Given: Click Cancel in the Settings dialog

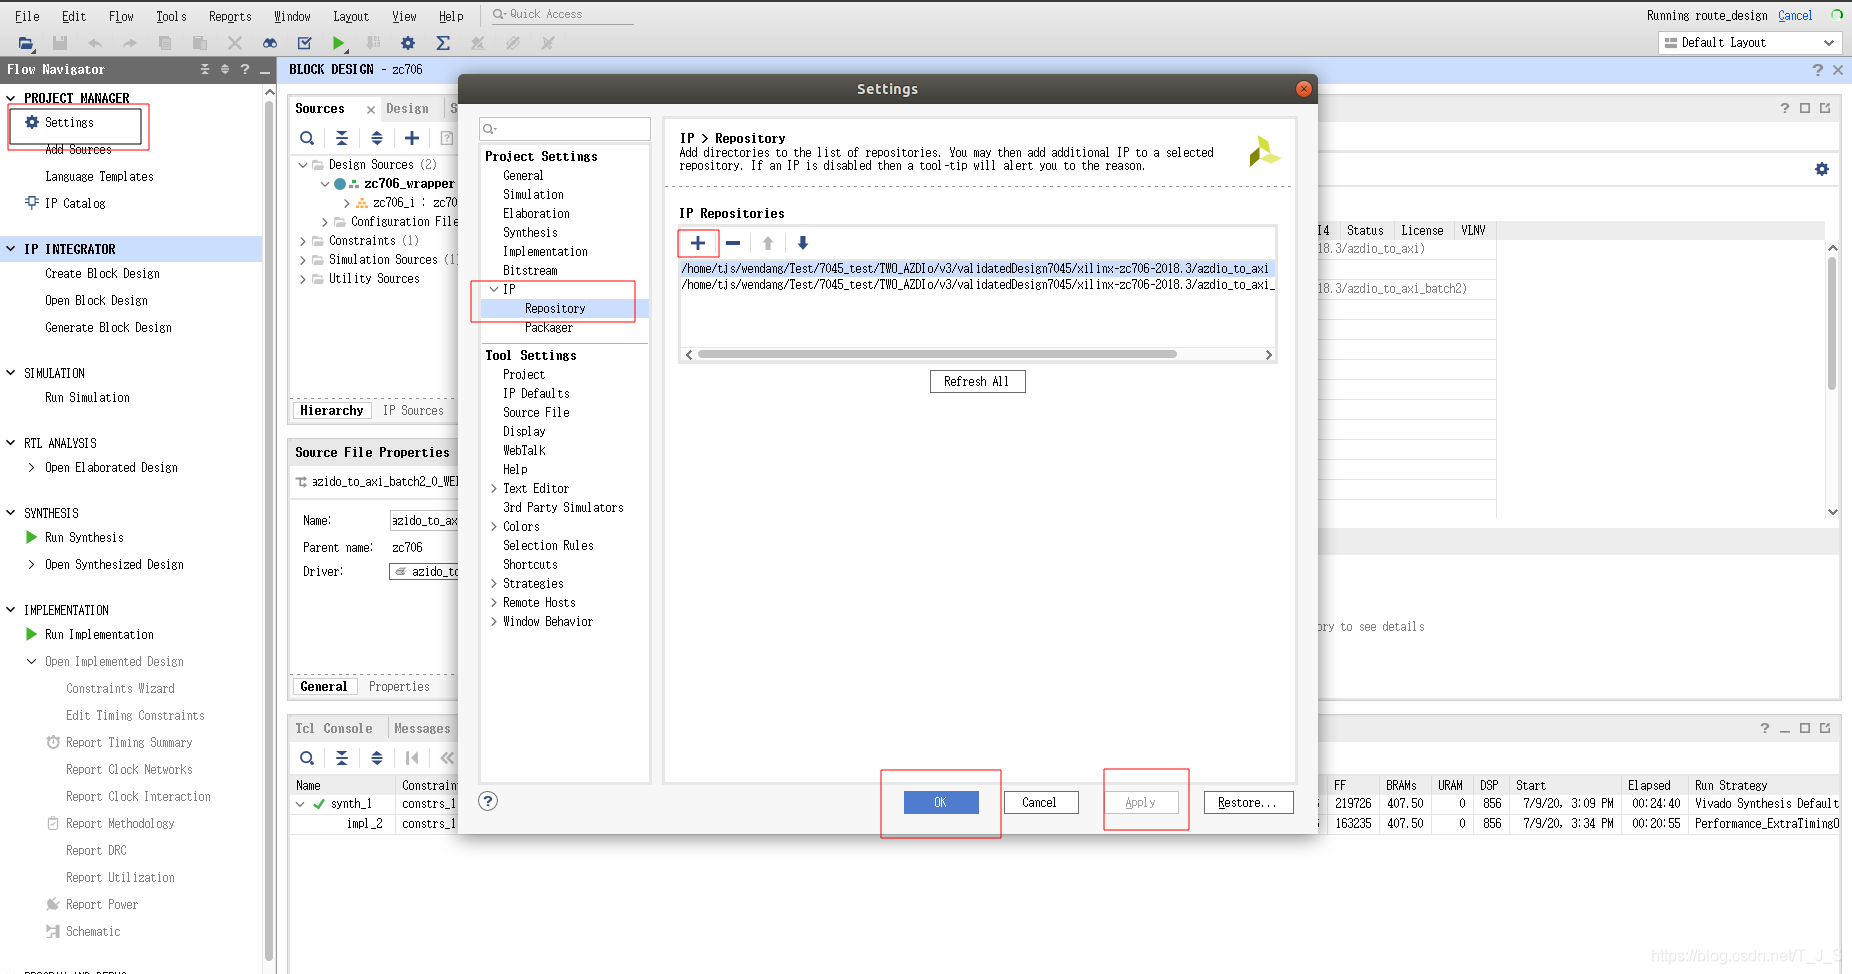Looking at the screenshot, I should click(1039, 802).
